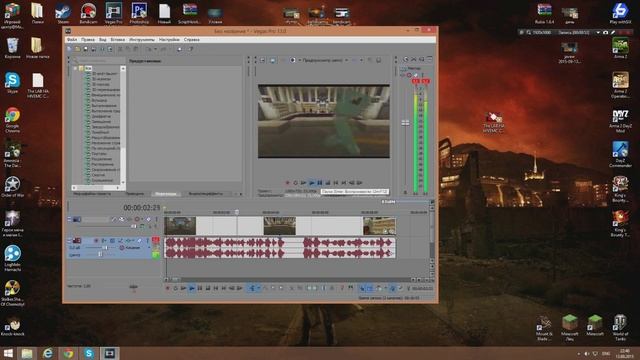Toggle snapping icon in timeline toolbar
Screen dimensions: 640x360
point(362,288)
